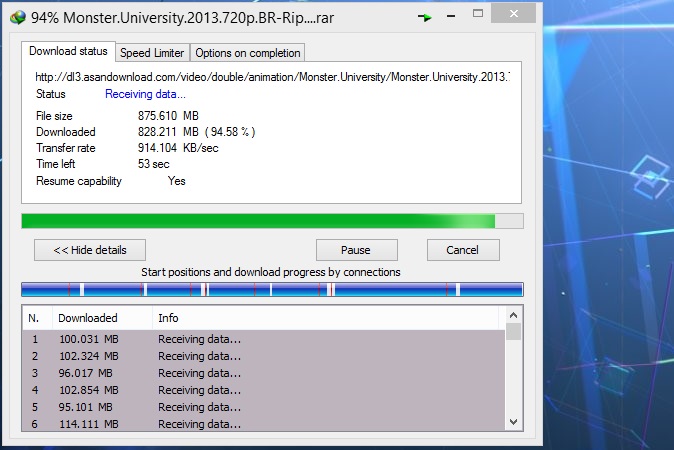Click the green arrow icon in title bar
The image size is (674, 450).
[x=425, y=17]
